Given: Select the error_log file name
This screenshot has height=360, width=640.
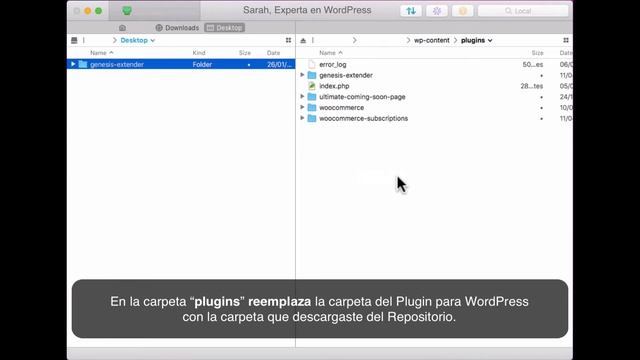Looking at the screenshot, I should pyautogui.click(x=333, y=64).
